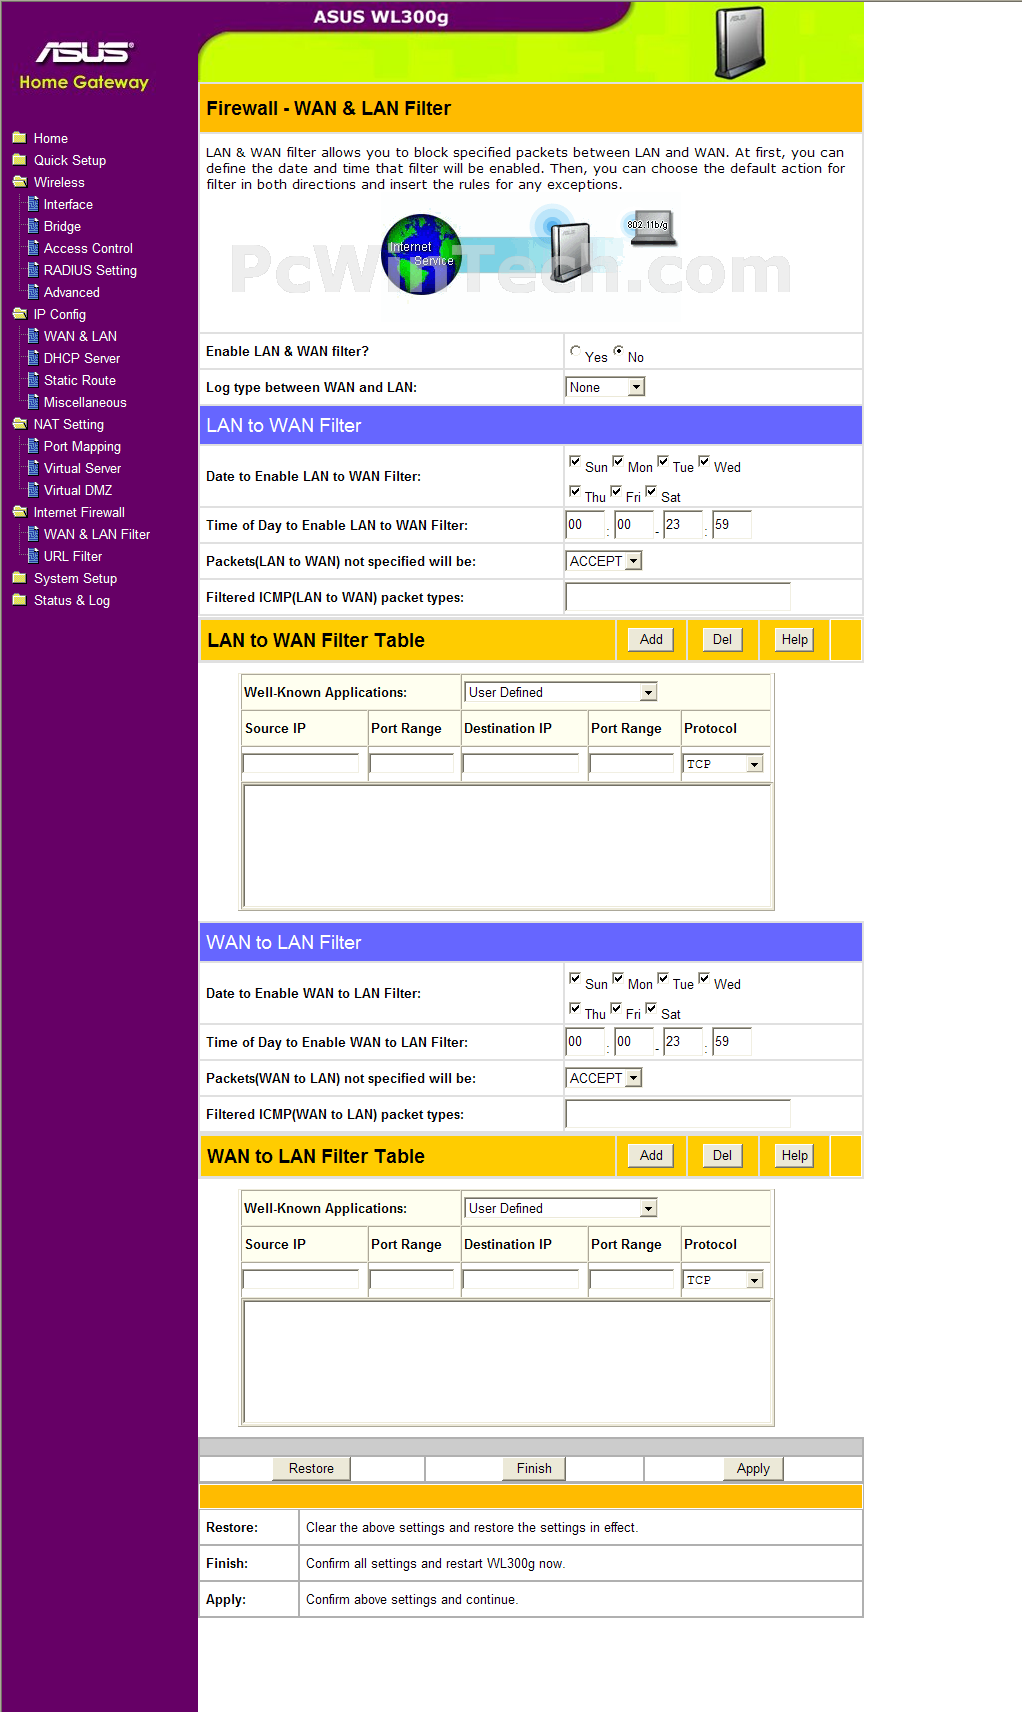Viewport: 1022px width, 1712px height.
Task: Click the NAT Setting open-folder icon
Action: click(x=19, y=424)
